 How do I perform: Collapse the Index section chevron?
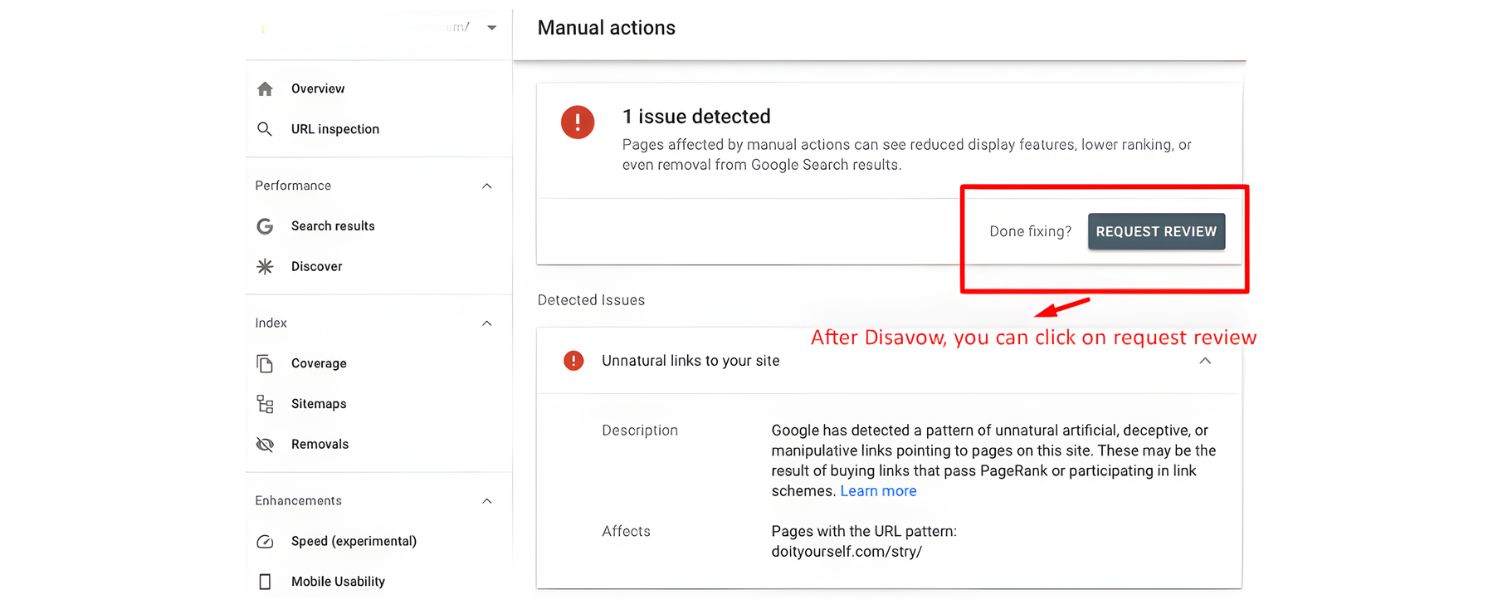click(x=487, y=324)
